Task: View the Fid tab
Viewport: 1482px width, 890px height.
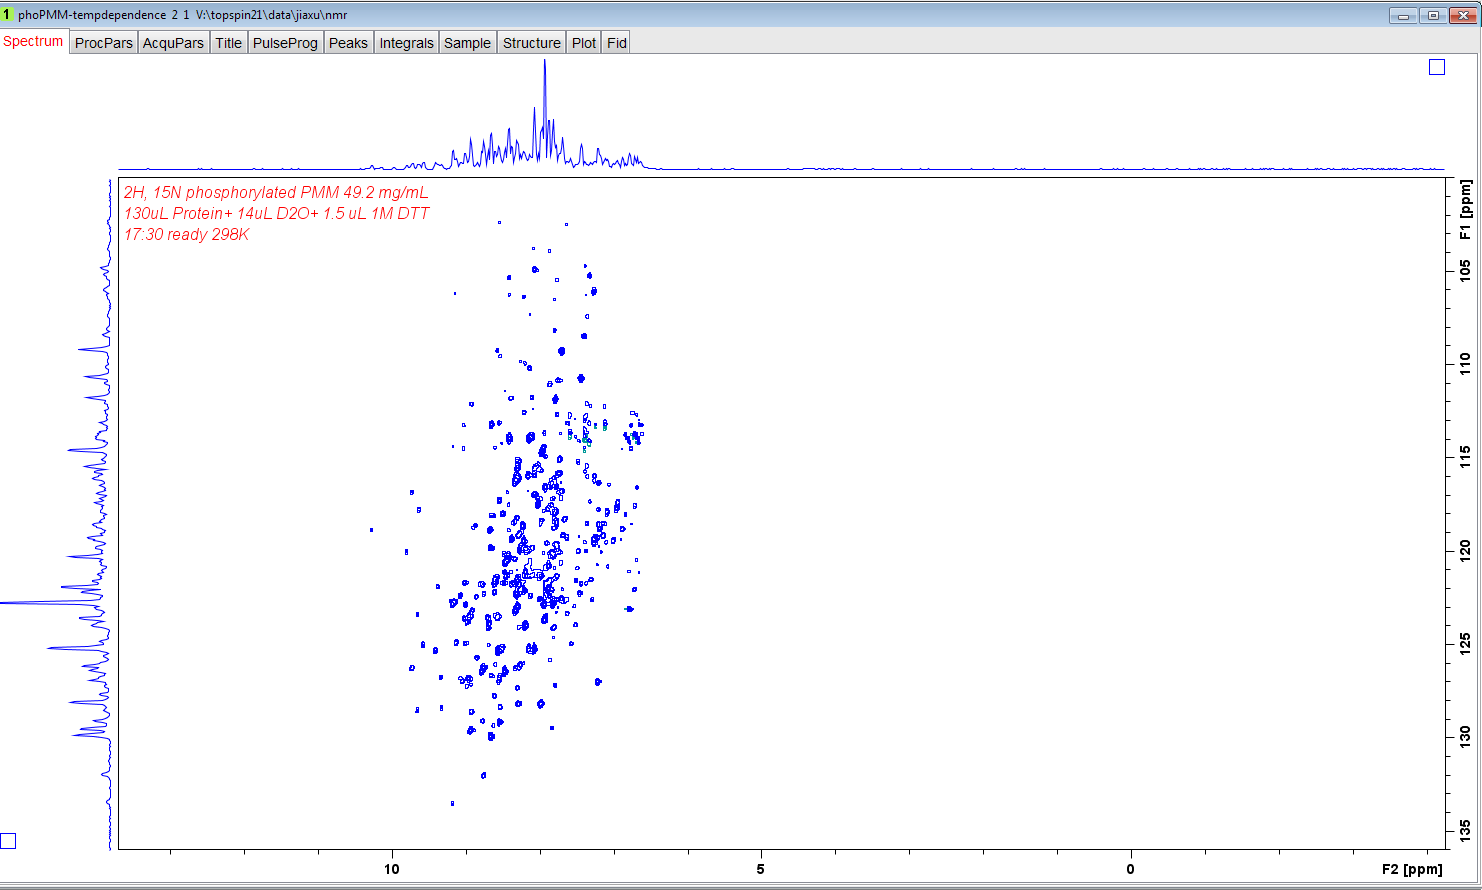Action: 617,43
